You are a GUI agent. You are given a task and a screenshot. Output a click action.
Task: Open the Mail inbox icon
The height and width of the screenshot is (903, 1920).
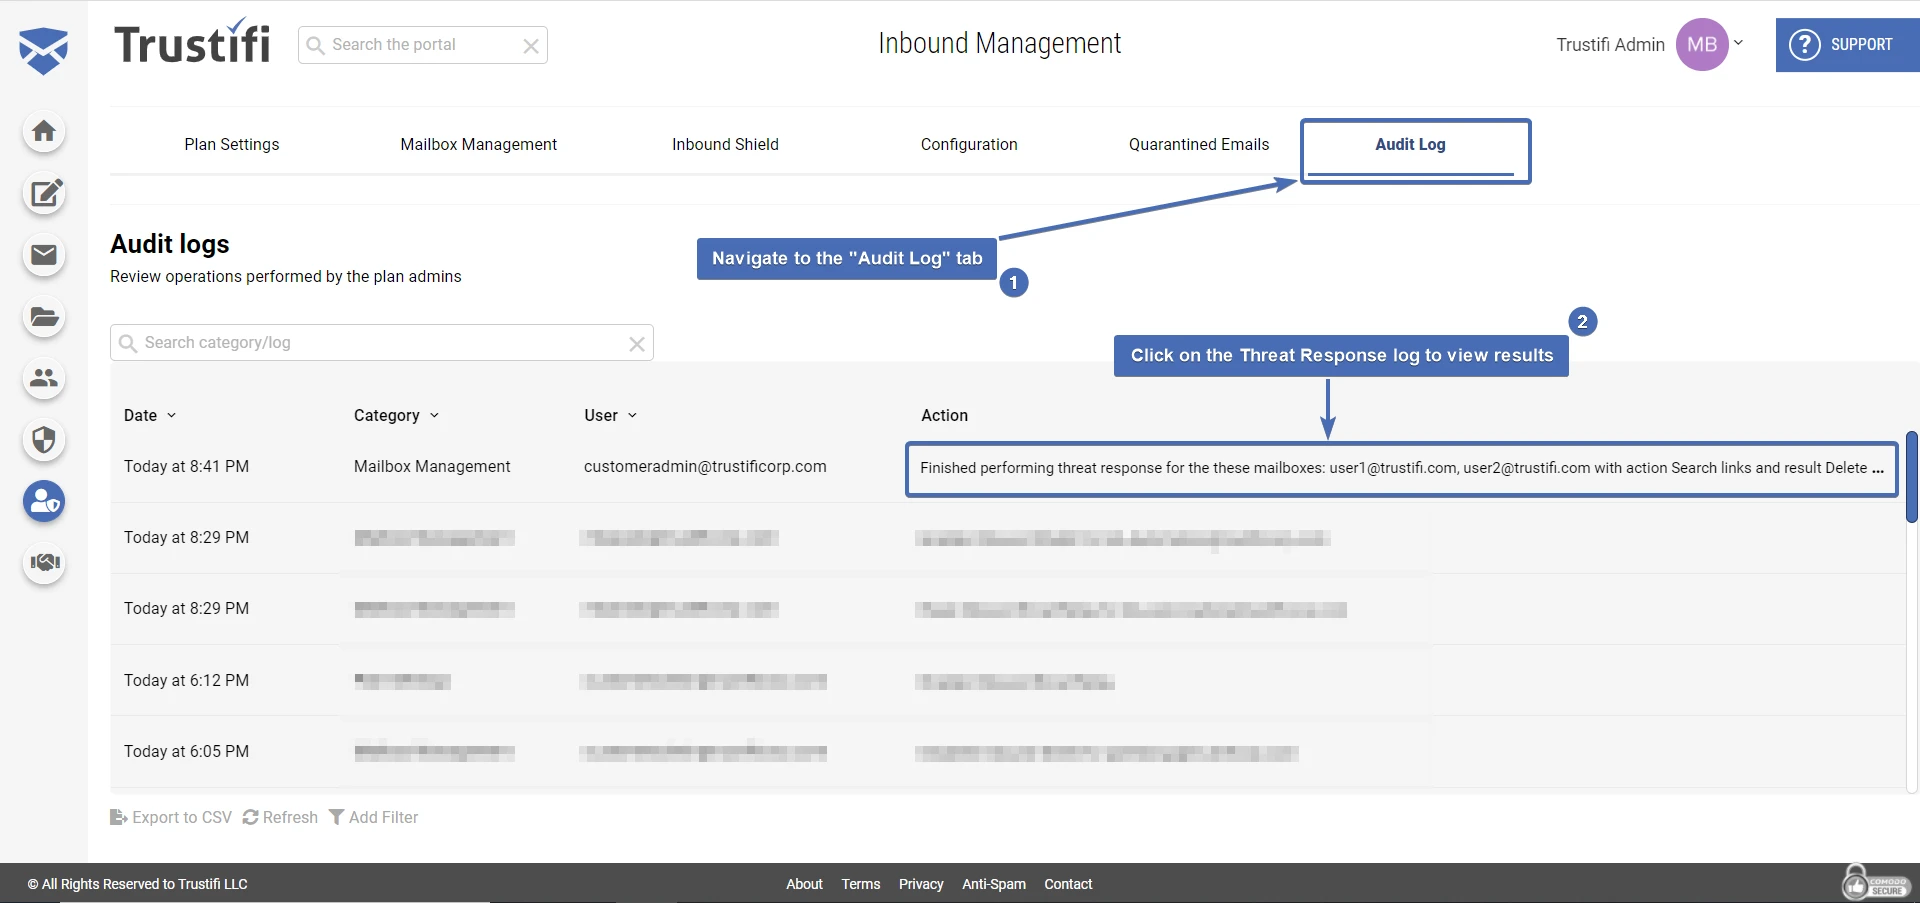click(x=44, y=256)
